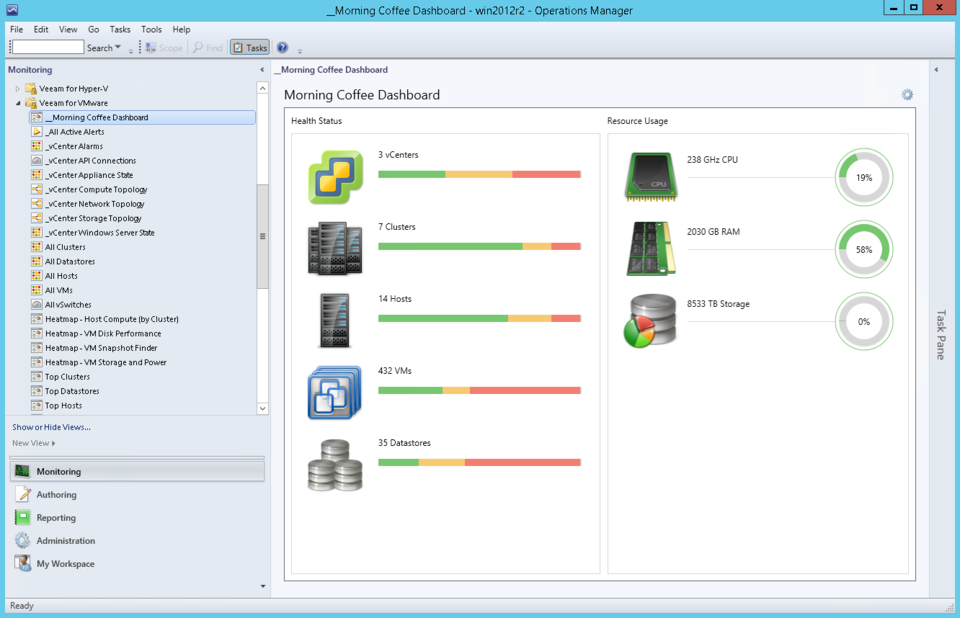Click the Hosts server tower icon
This screenshot has width=960, height=618.
[x=335, y=321]
